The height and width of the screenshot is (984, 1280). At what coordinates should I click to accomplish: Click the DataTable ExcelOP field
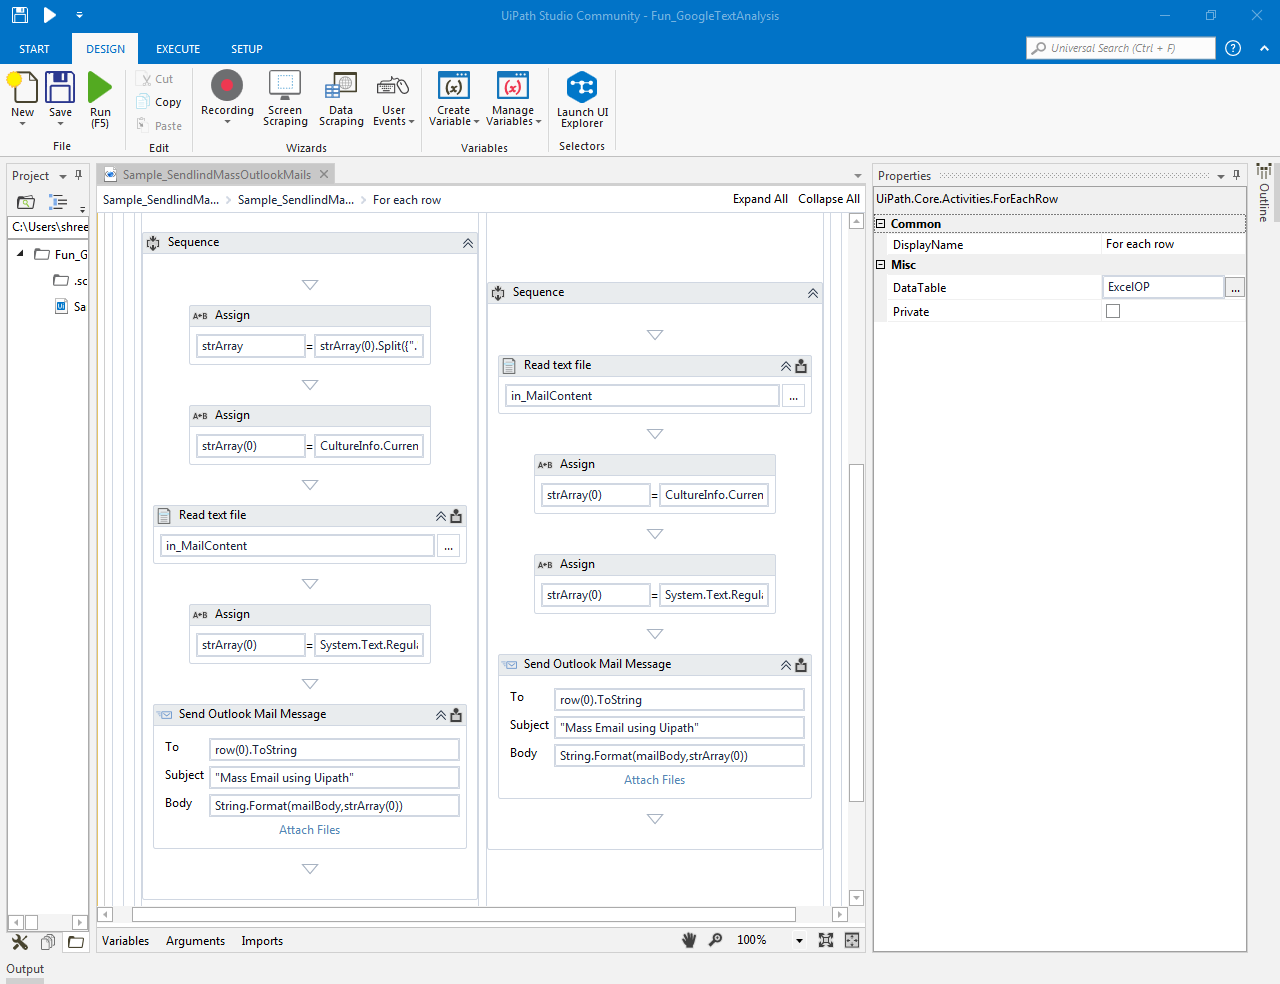1164,287
